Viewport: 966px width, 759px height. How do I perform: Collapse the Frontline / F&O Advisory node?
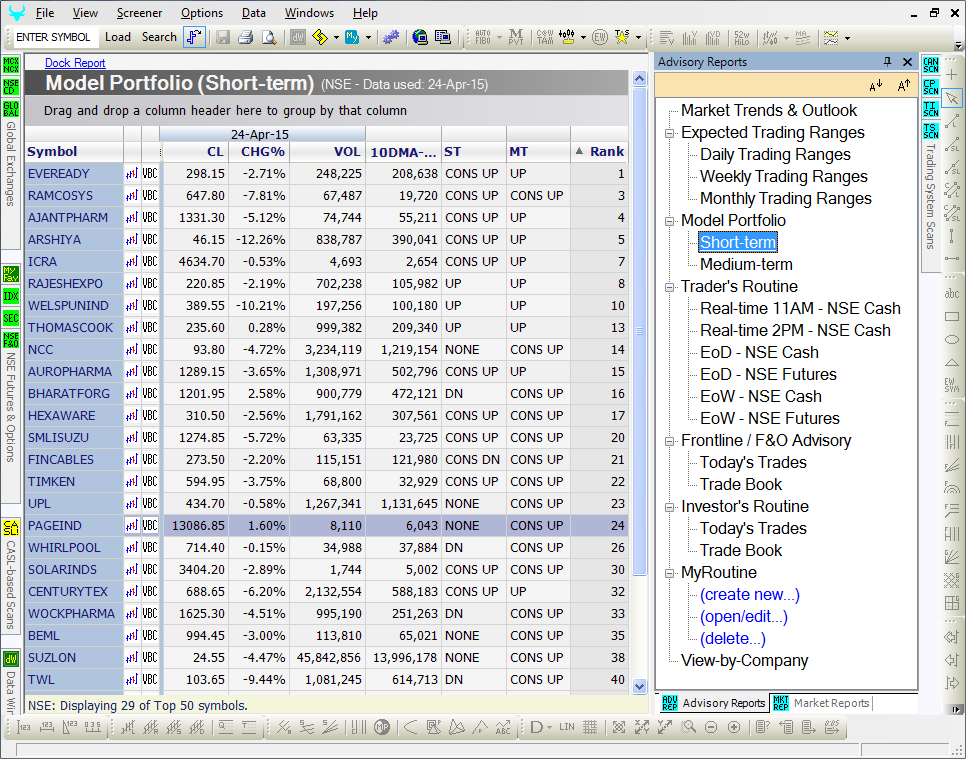point(670,440)
